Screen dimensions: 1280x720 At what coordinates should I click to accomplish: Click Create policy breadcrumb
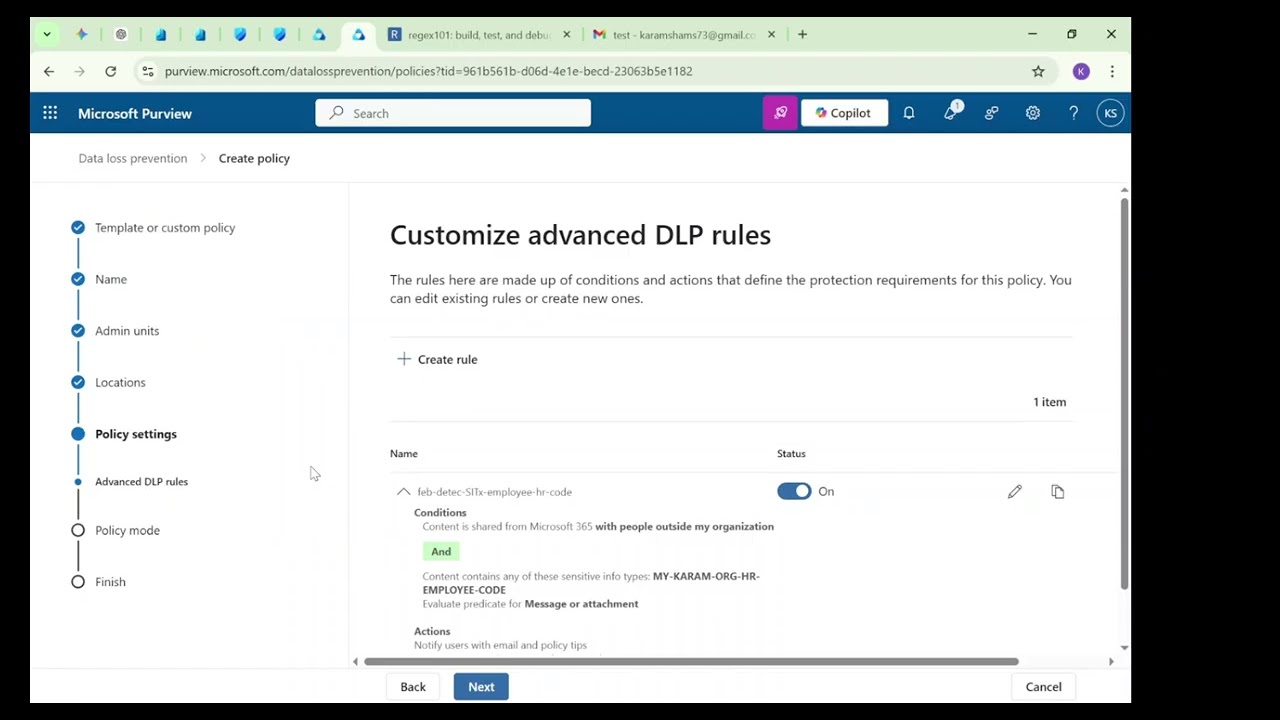[254, 158]
